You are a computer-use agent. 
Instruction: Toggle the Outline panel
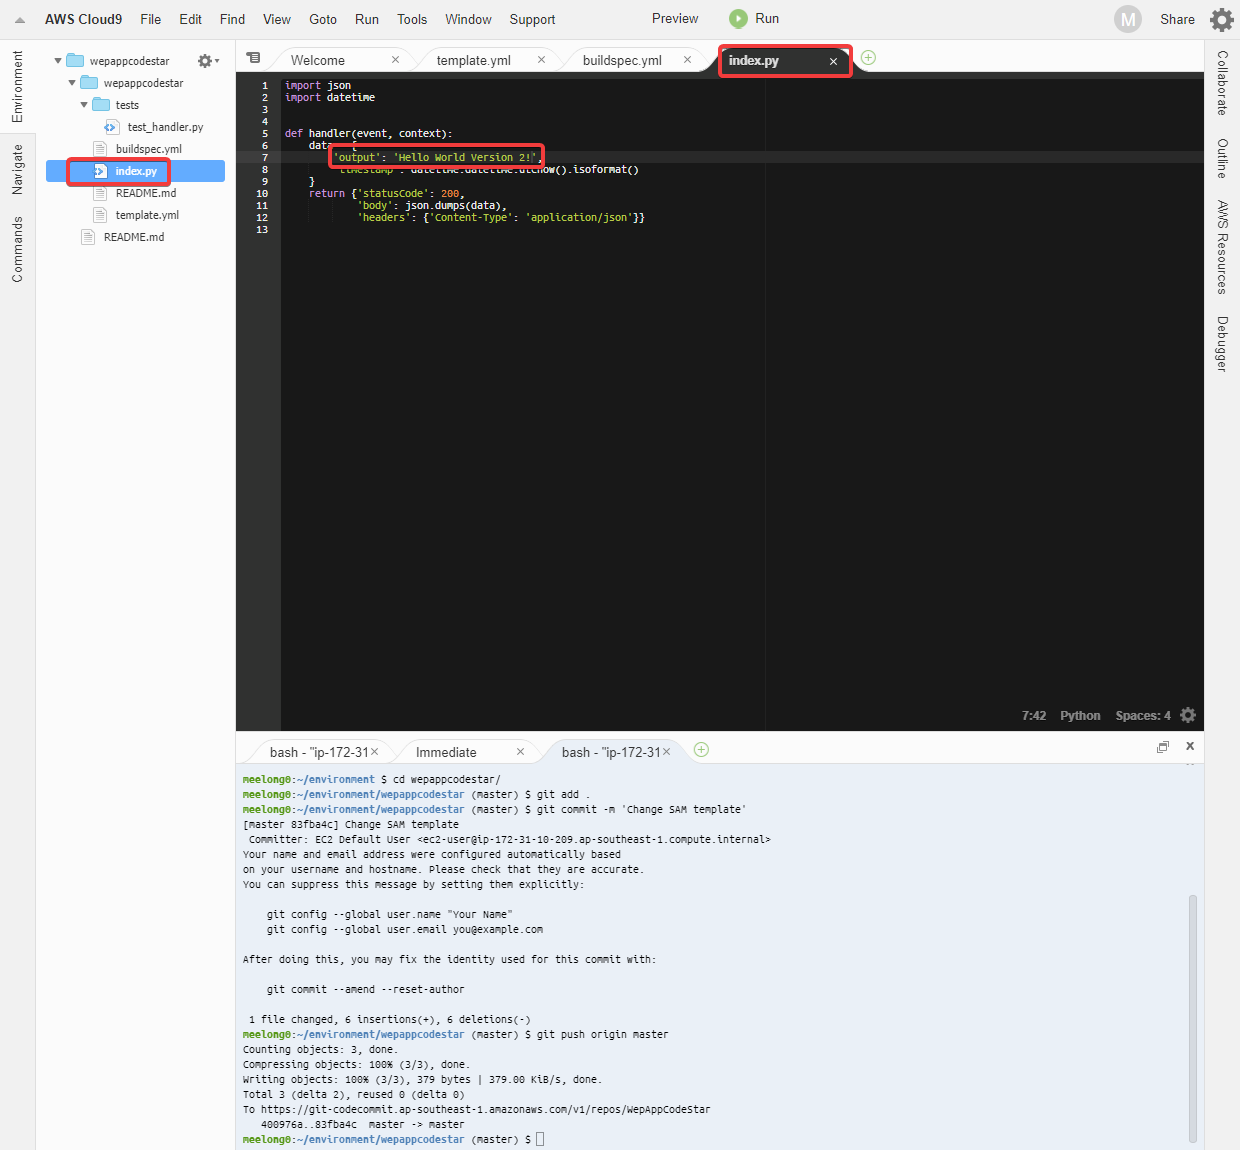click(1222, 158)
